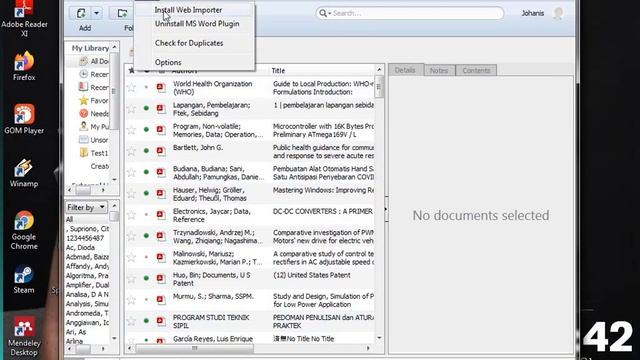Click the Add documents toolbar icon
Image resolution: width=640 pixels, height=360 pixels.
[81, 13]
